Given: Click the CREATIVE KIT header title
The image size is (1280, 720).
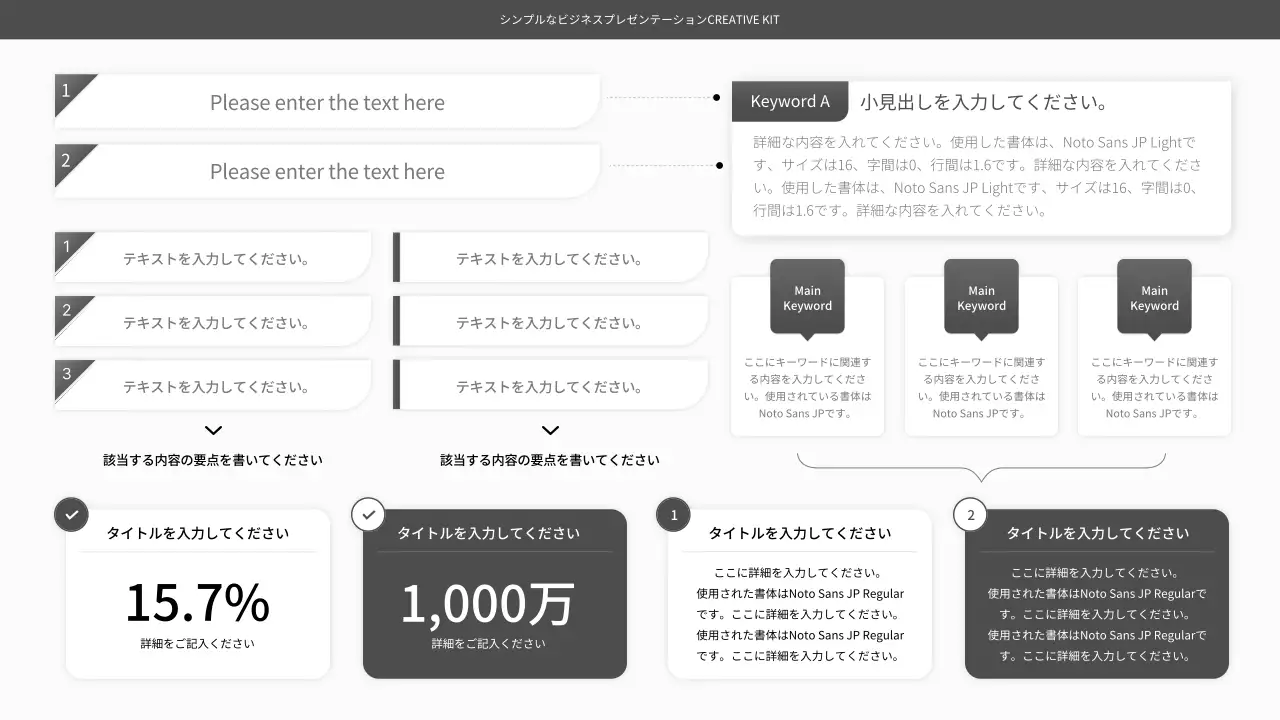Looking at the screenshot, I should 639,19.
